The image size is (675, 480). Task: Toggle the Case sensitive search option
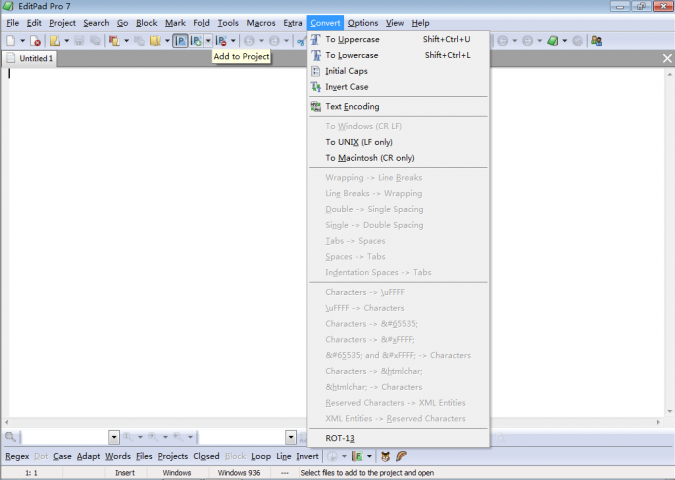click(62, 456)
